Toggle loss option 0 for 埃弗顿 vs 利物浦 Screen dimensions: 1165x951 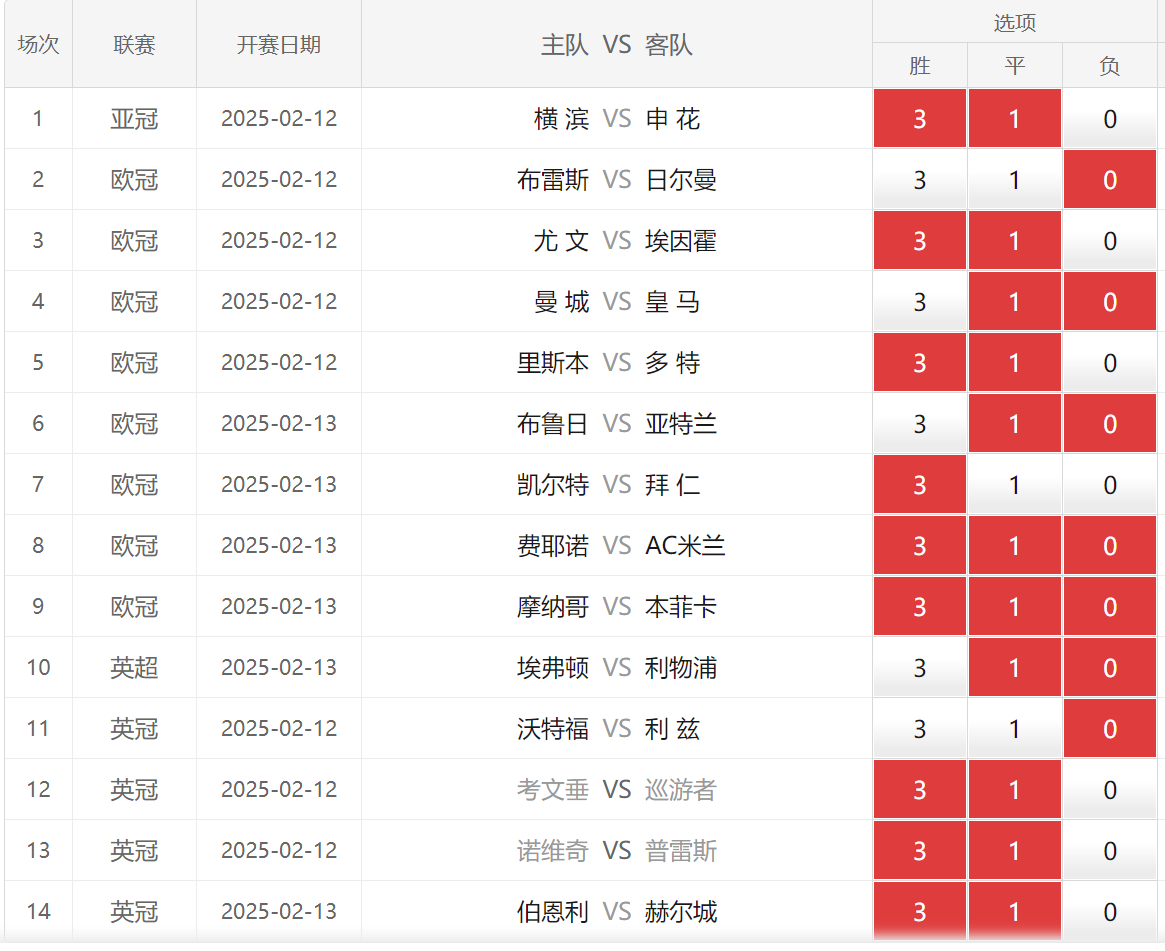[1110, 666]
